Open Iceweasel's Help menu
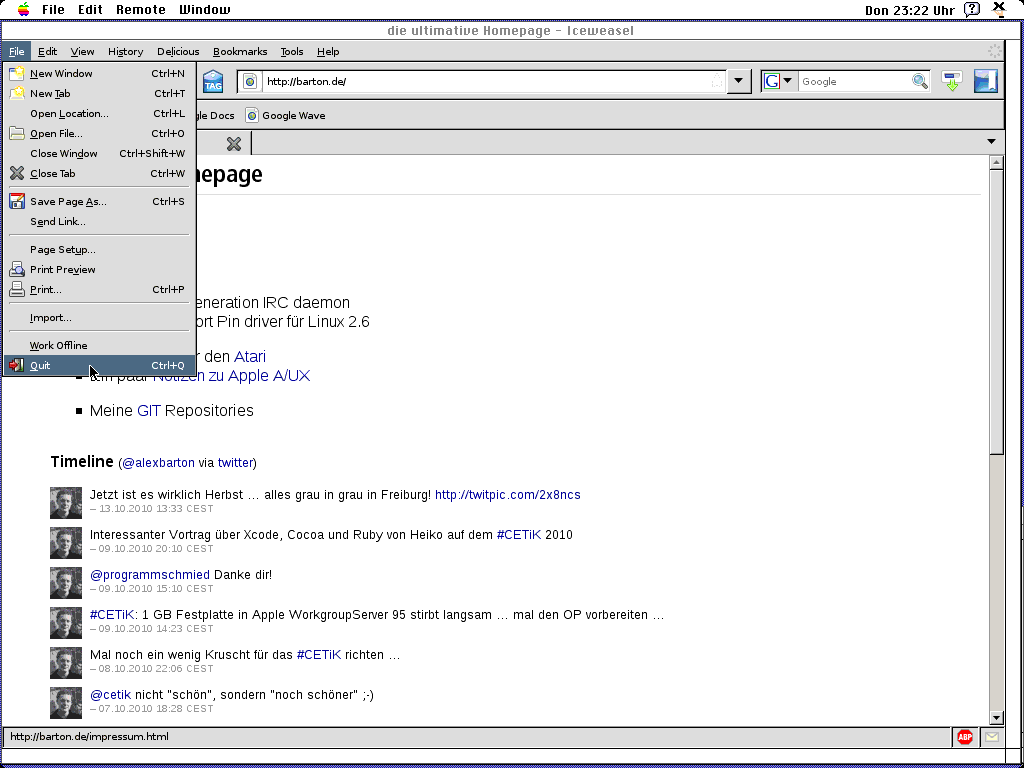The height and width of the screenshot is (768, 1024). (x=328, y=52)
